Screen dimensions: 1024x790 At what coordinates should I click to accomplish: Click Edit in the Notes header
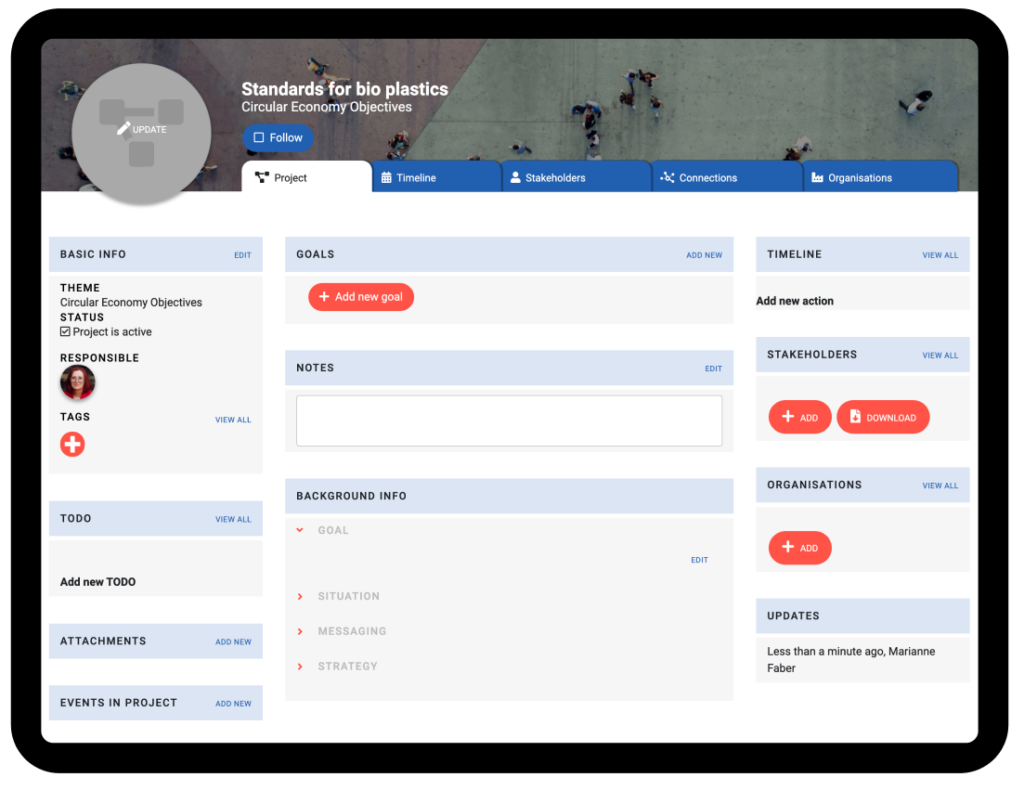coord(713,369)
